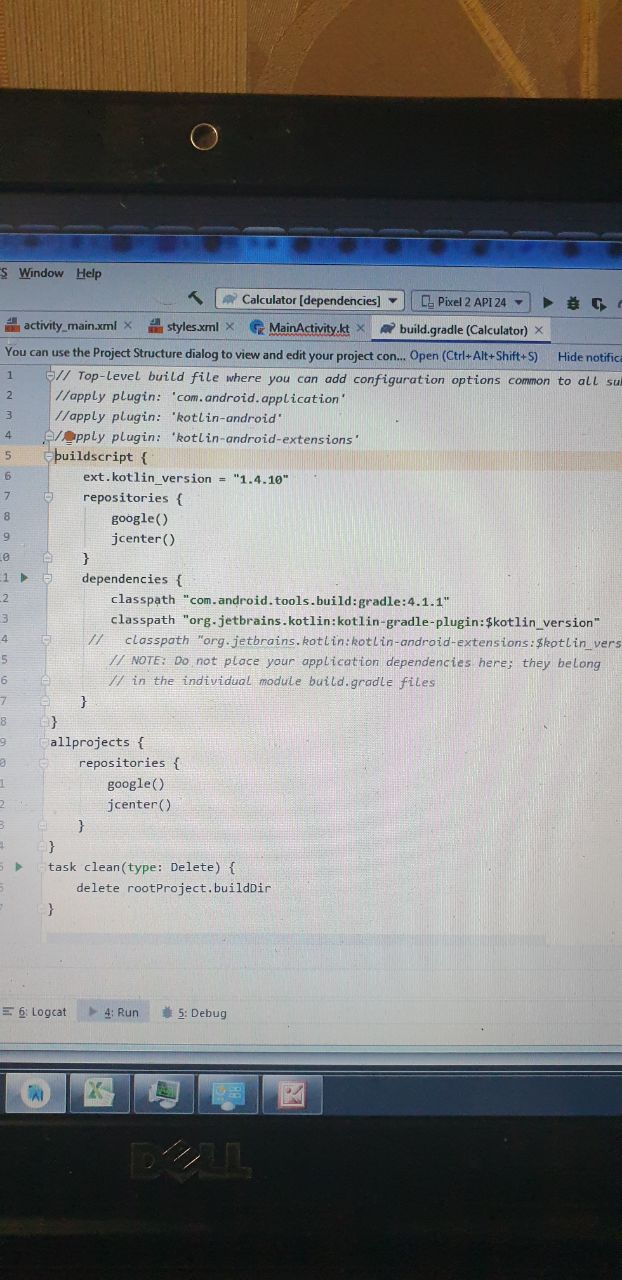Open the fourth taskbar icon with blue panels
Viewport: 622px width, 1280px height.
[228, 1095]
